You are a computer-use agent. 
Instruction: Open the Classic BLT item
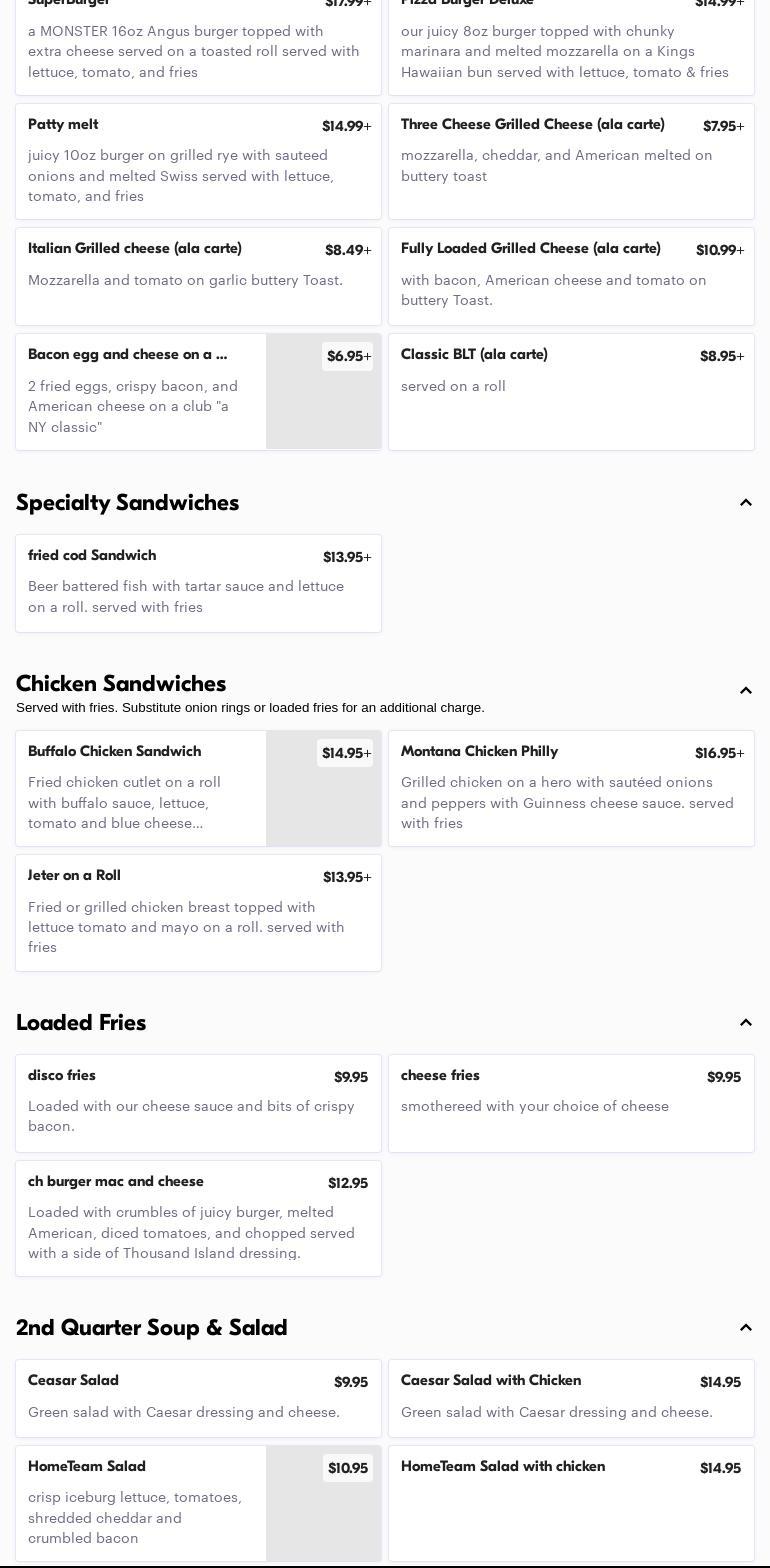571,391
